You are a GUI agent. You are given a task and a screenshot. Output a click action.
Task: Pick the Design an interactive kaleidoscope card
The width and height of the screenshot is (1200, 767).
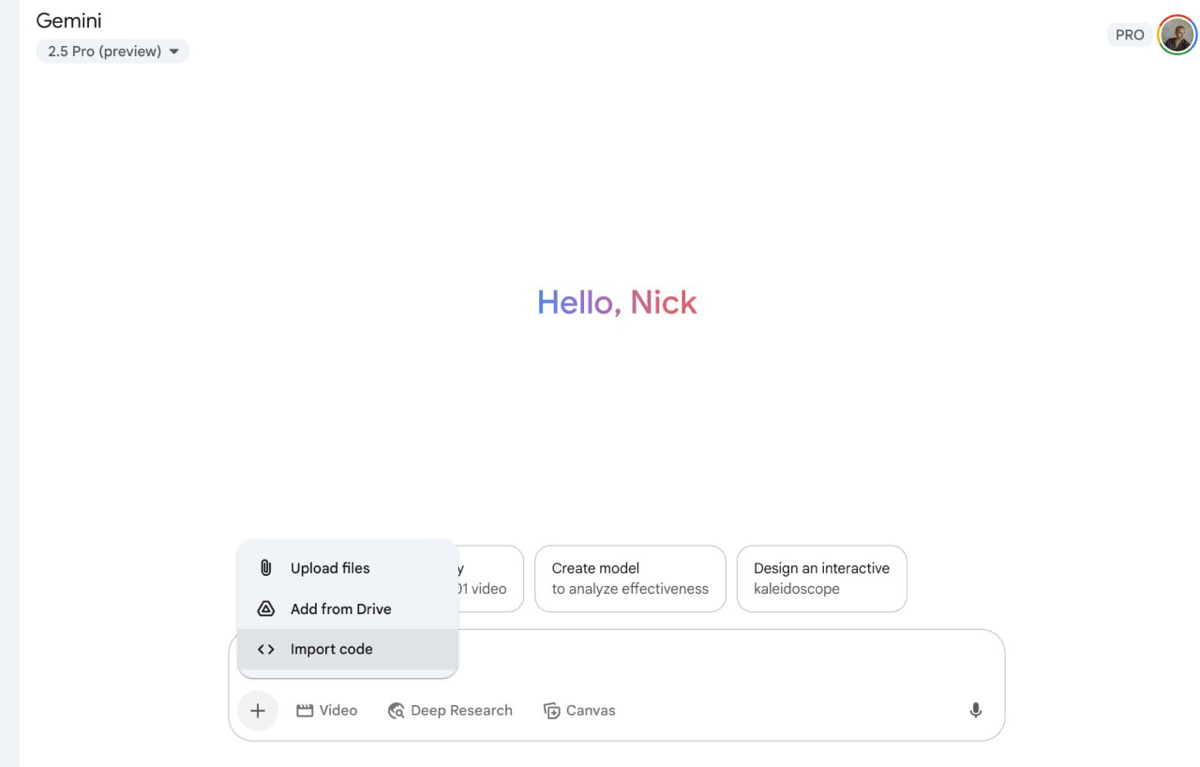click(822, 579)
